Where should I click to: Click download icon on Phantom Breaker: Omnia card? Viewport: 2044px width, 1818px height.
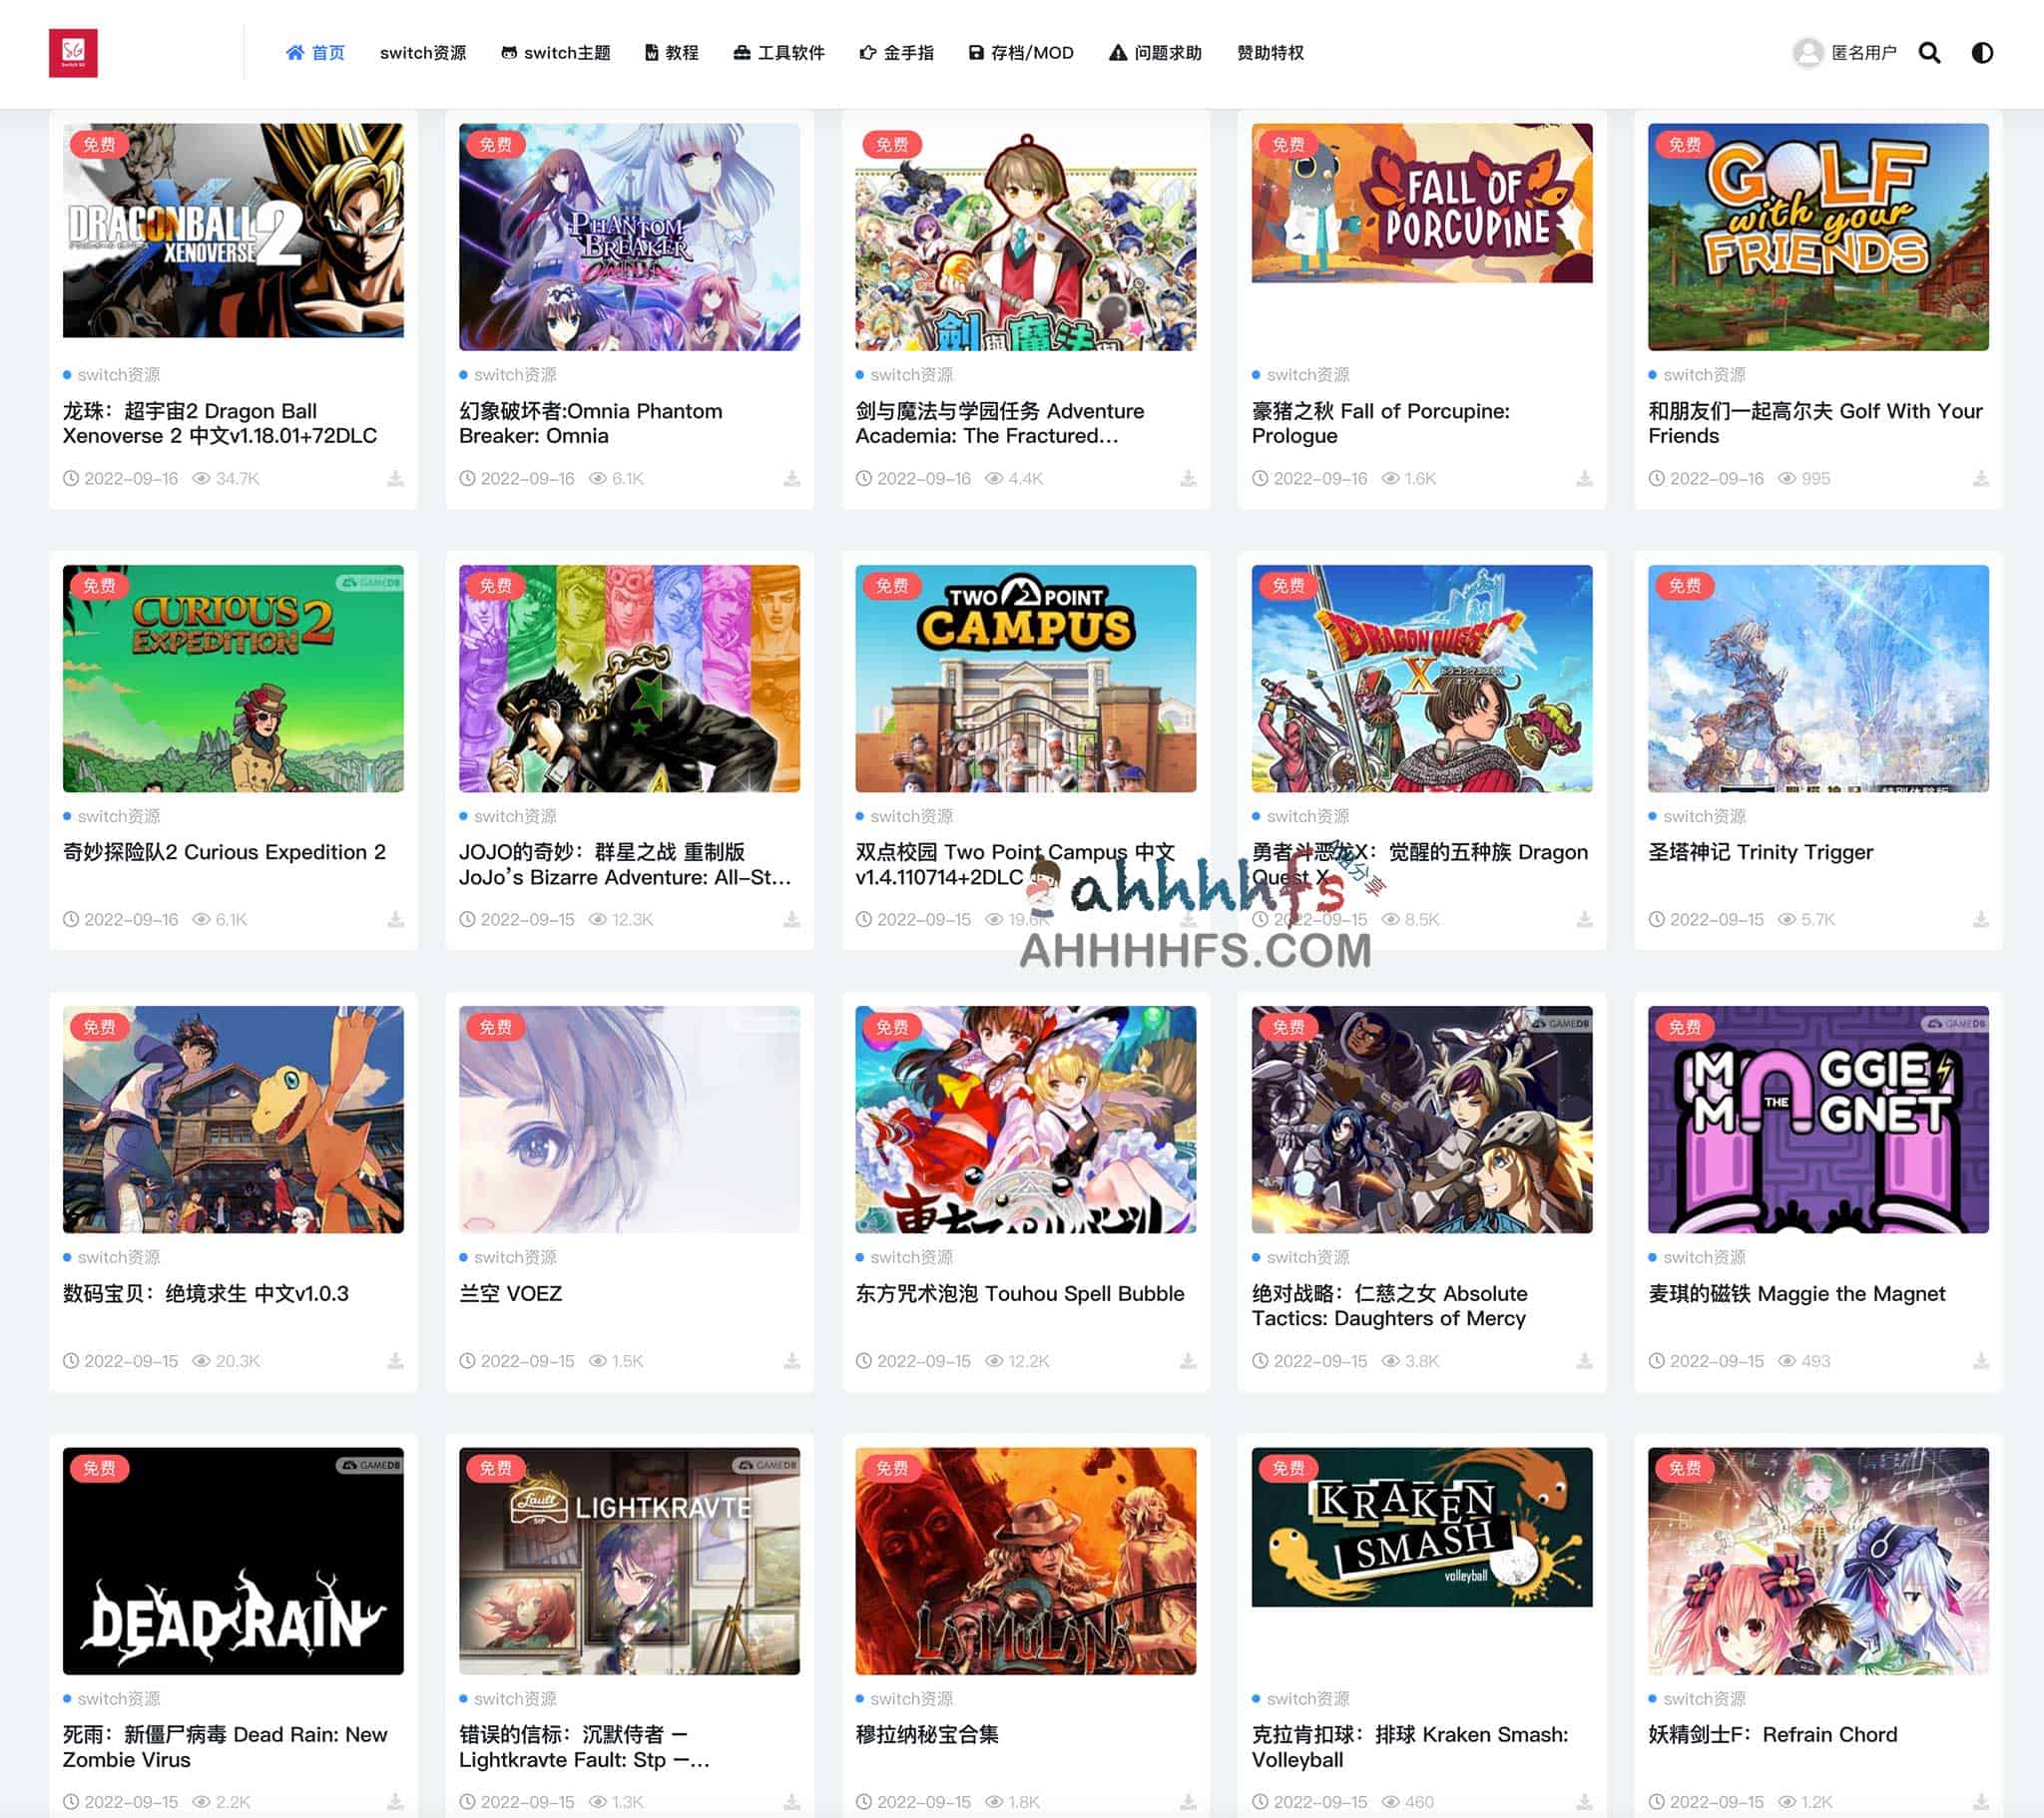[791, 478]
